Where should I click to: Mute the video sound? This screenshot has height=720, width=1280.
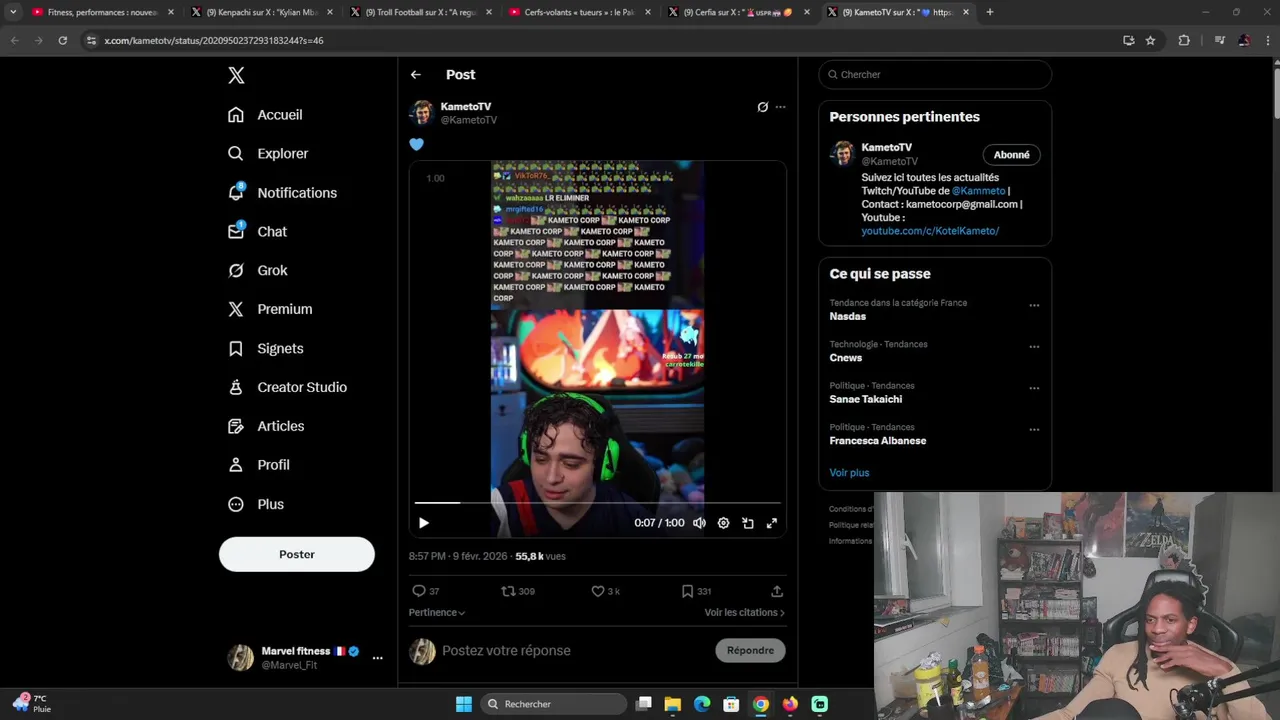point(699,523)
